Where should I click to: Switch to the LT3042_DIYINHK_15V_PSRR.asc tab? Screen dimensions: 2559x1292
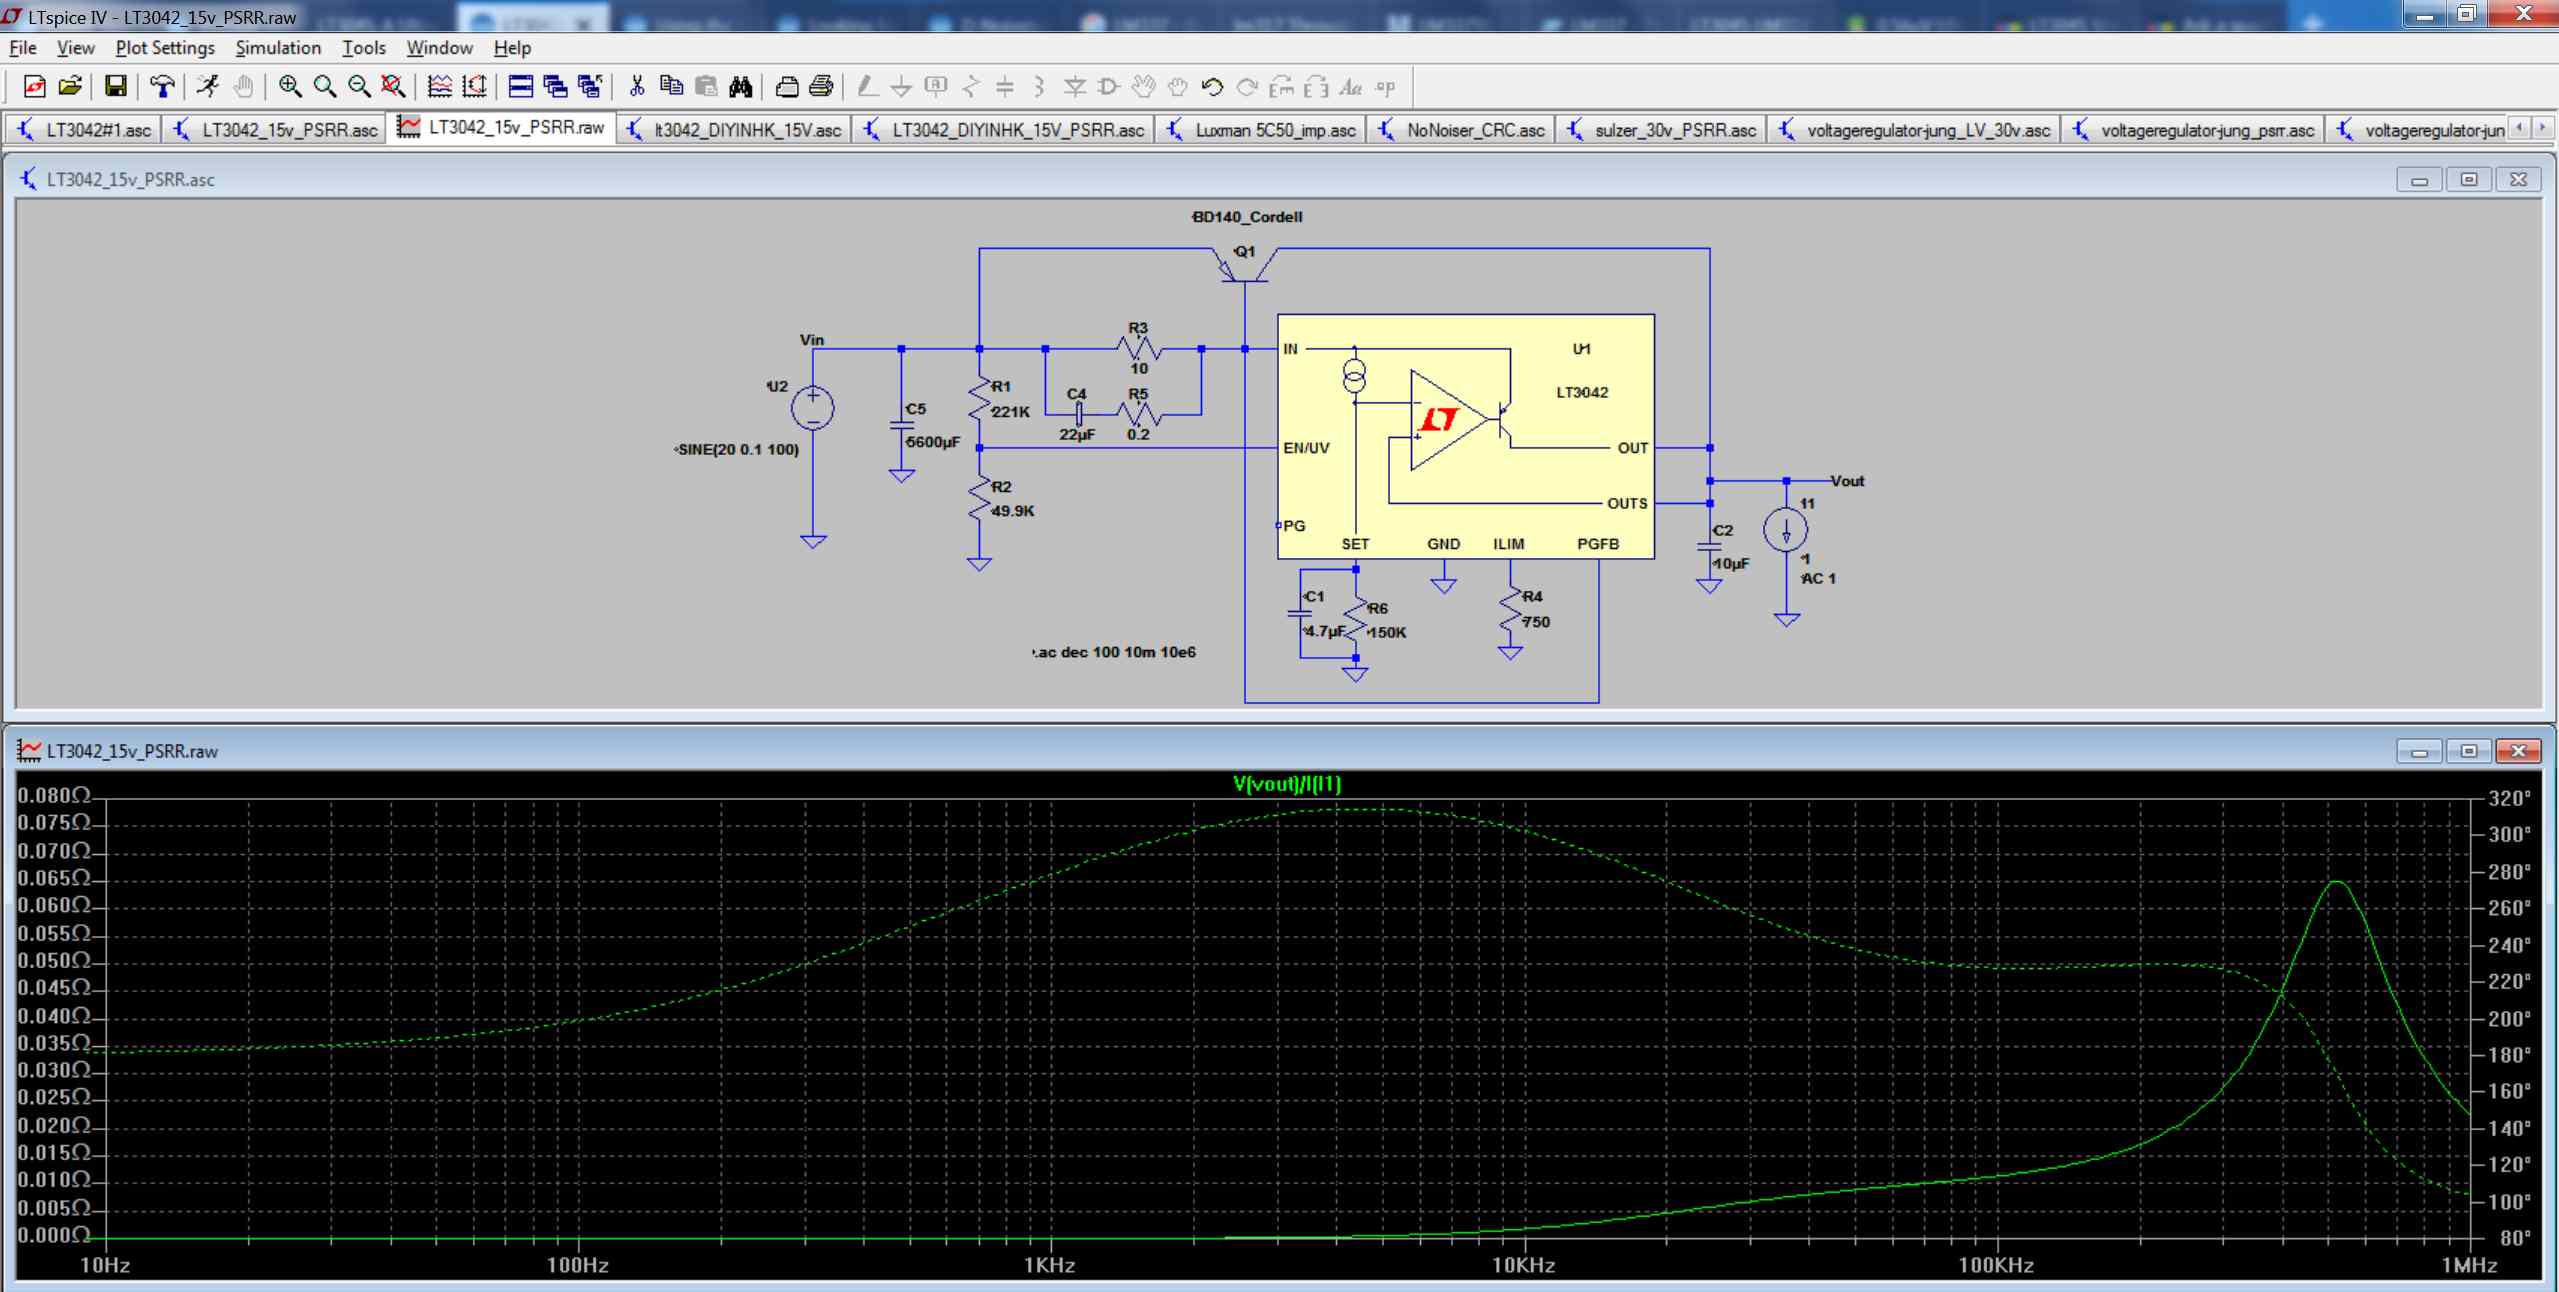(x=1004, y=130)
